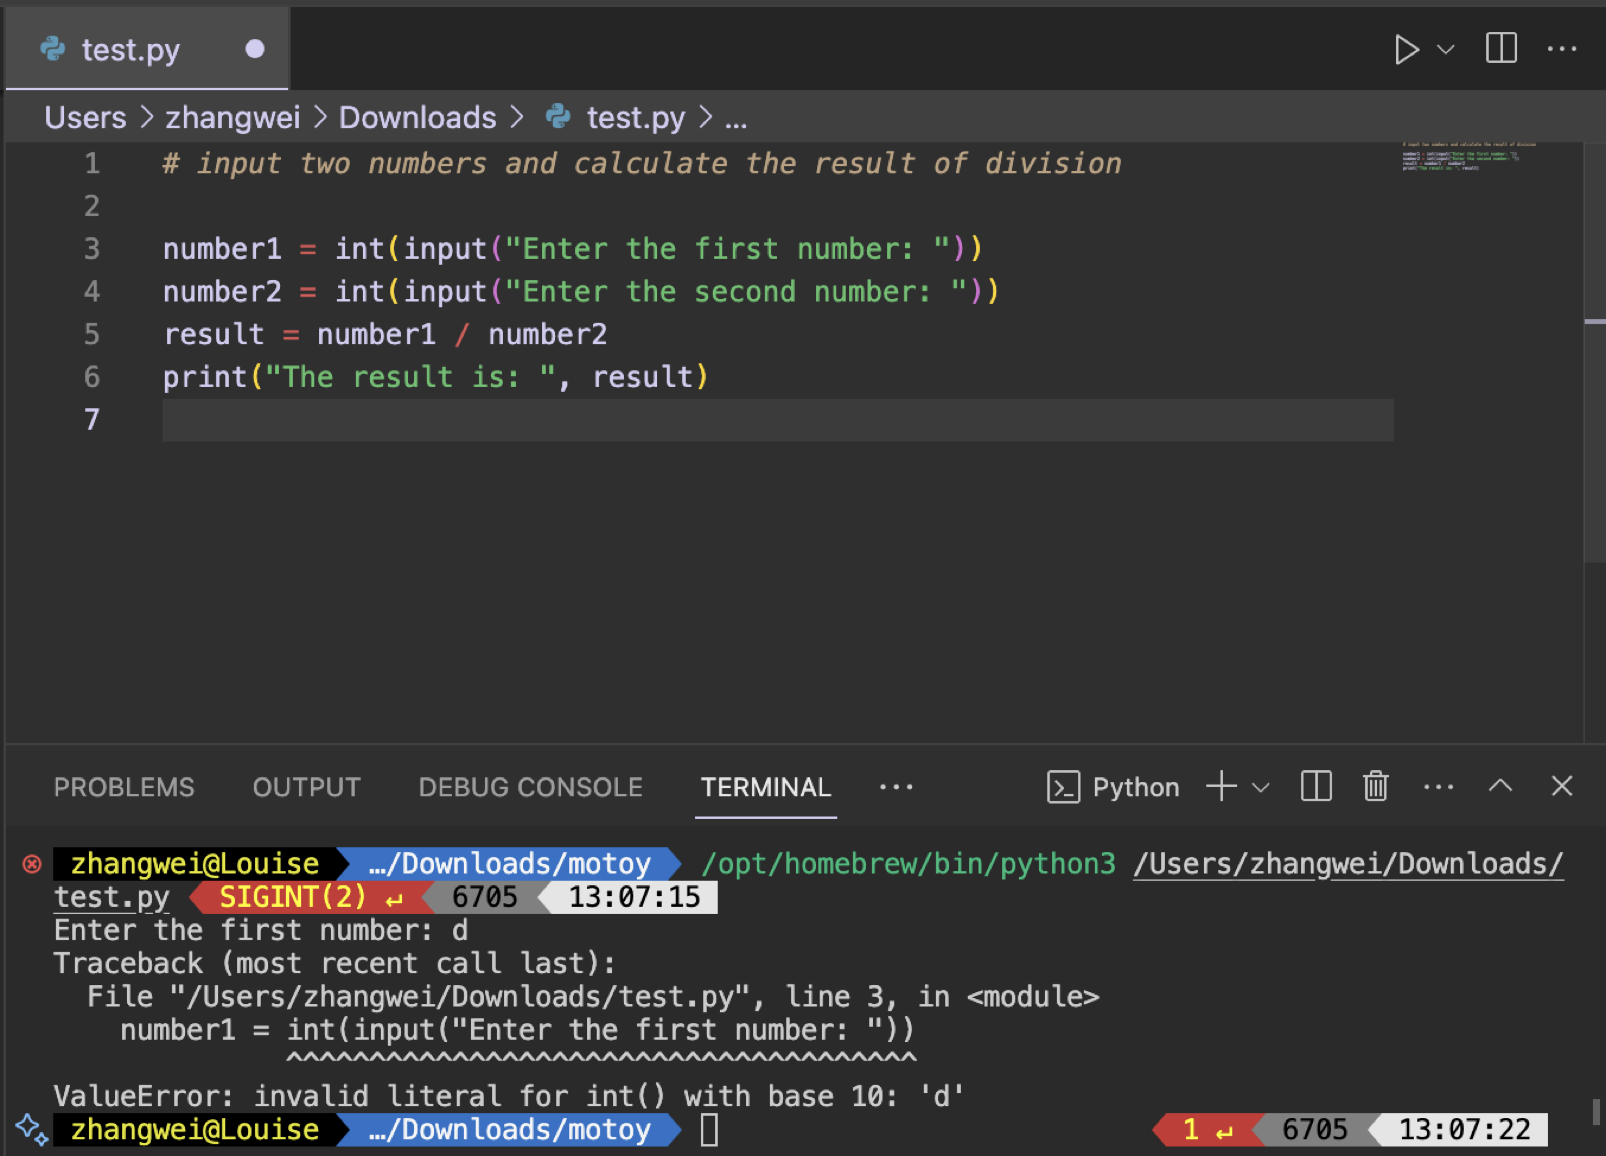This screenshot has width=1606, height=1156.
Task: Click the Downloads breadcrumb folder
Action: [417, 118]
